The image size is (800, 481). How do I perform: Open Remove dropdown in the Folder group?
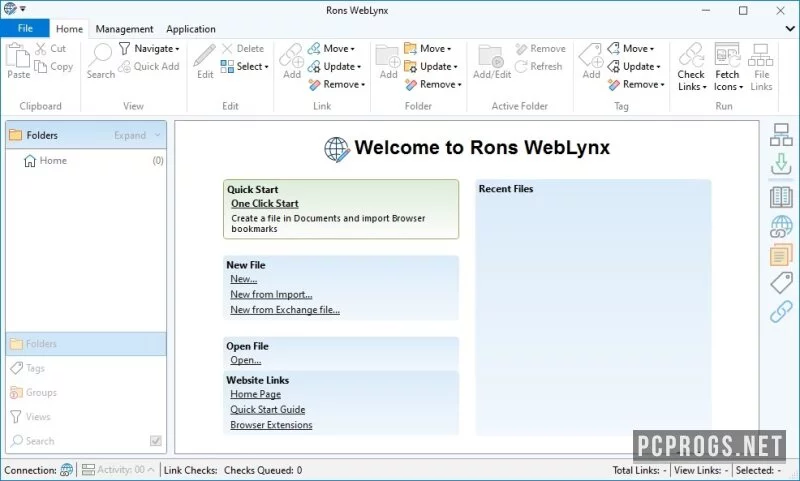click(x=433, y=84)
